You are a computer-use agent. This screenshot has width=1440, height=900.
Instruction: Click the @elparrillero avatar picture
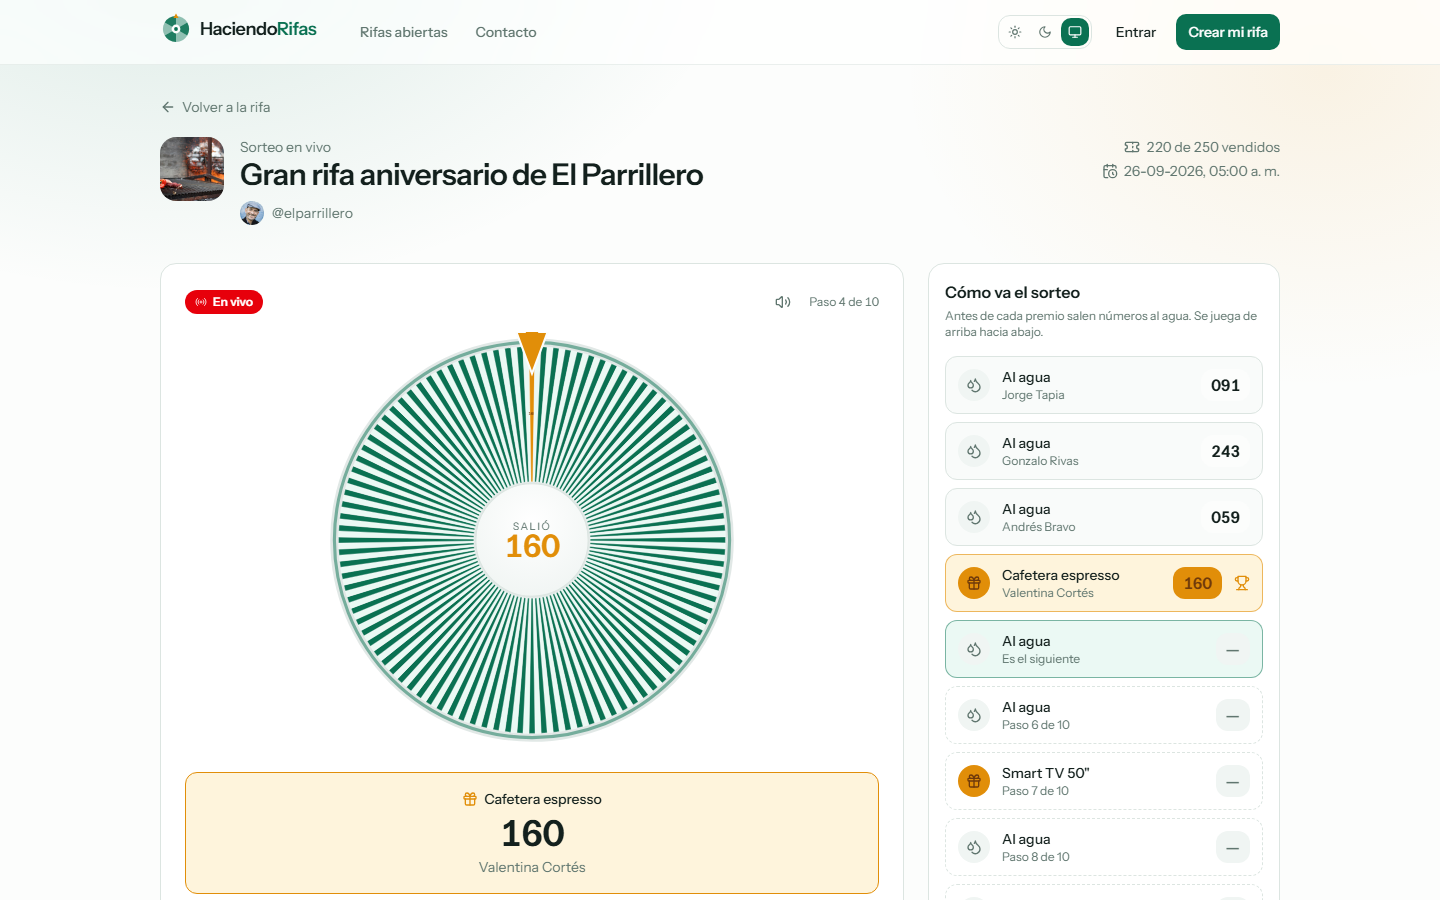click(252, 213)
